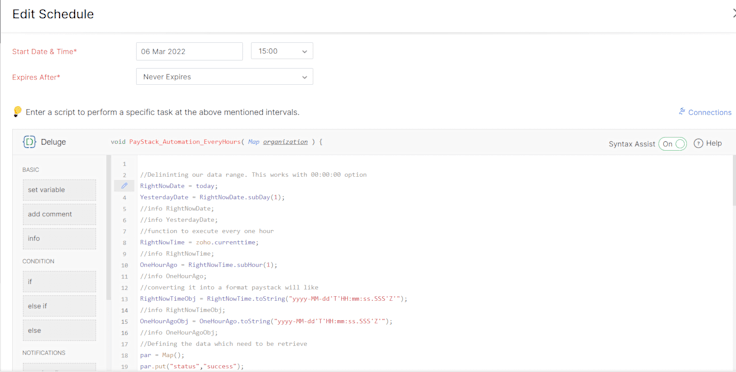The height and width of the screenshot is (372, 736).
Task: Click the BASIC section heading
Action: [x=31, y=169]
